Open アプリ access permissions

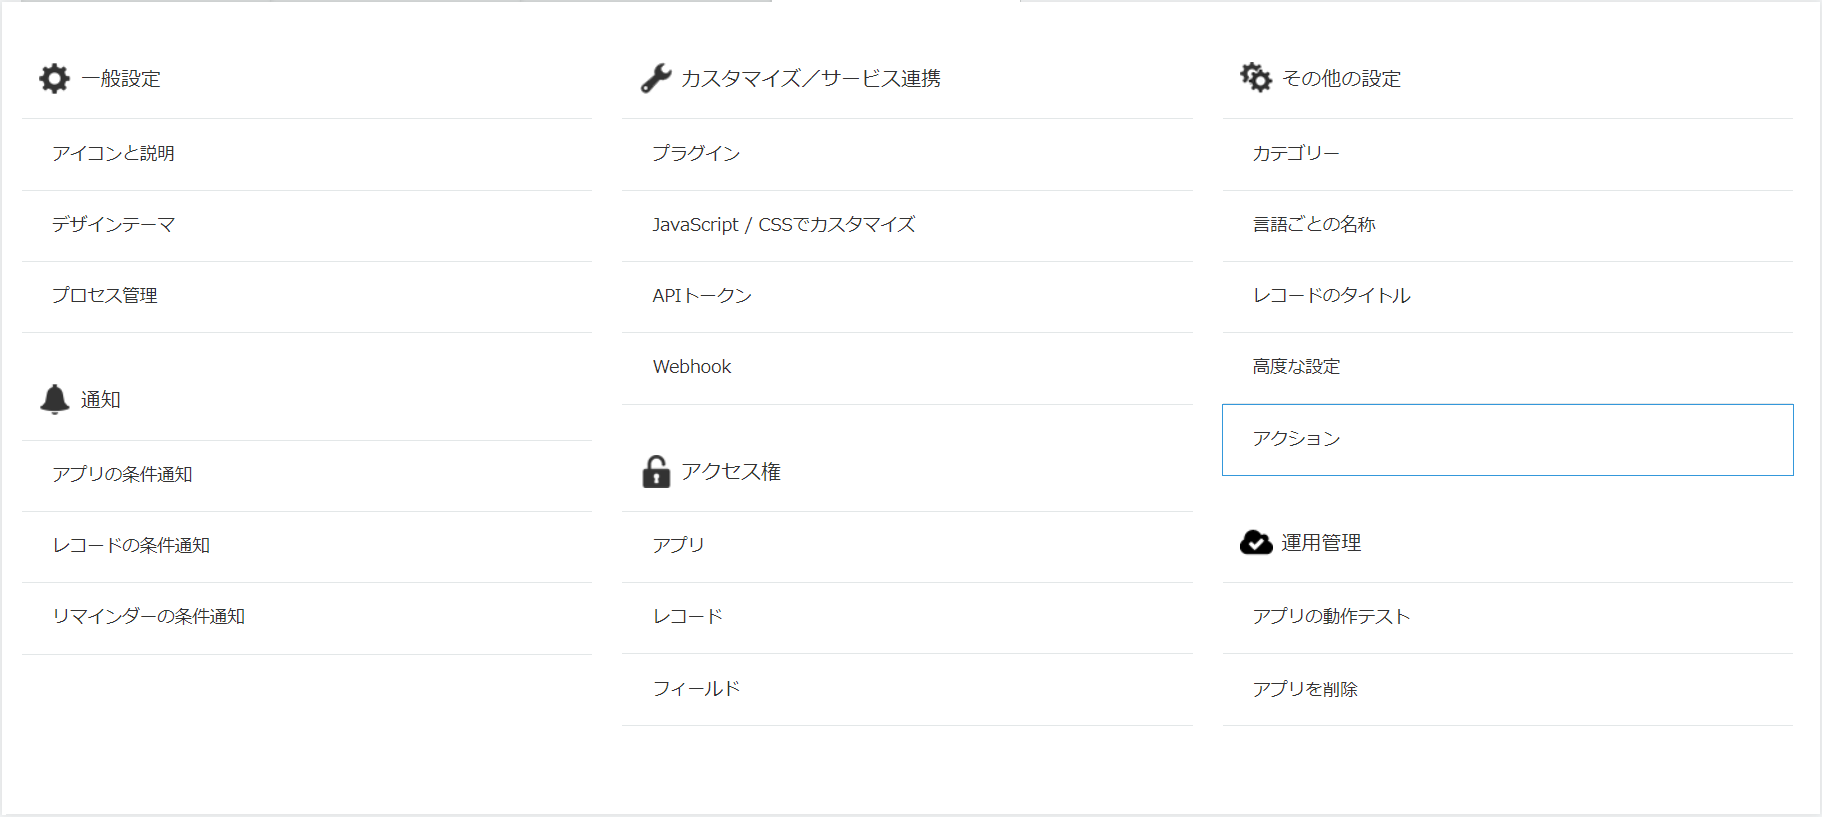pos(907,546)
